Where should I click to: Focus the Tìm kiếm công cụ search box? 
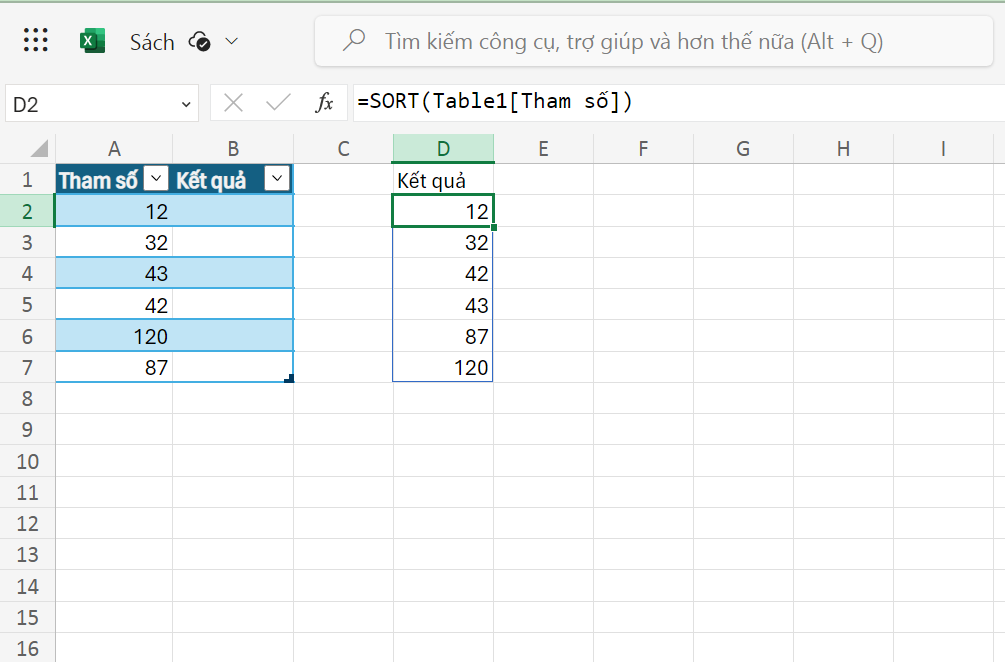click(654, 42)
